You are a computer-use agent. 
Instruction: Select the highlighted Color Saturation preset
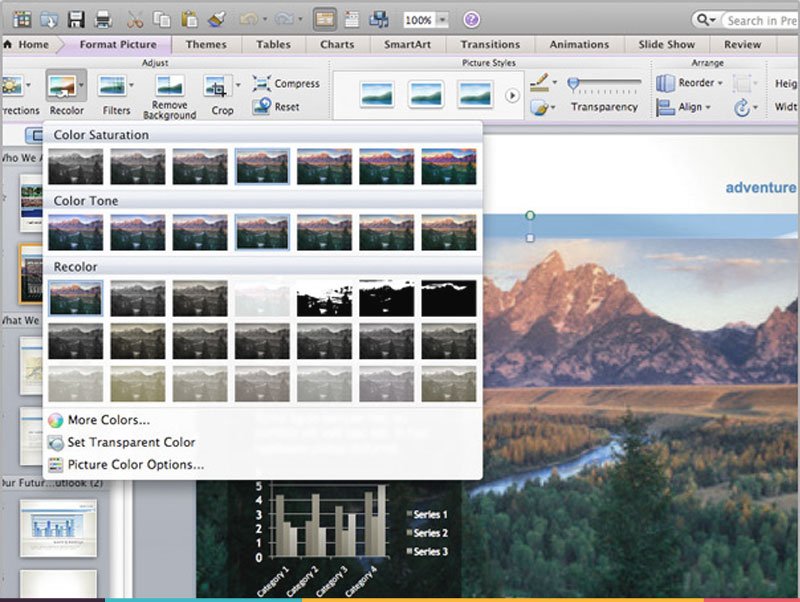pos(260,165)
